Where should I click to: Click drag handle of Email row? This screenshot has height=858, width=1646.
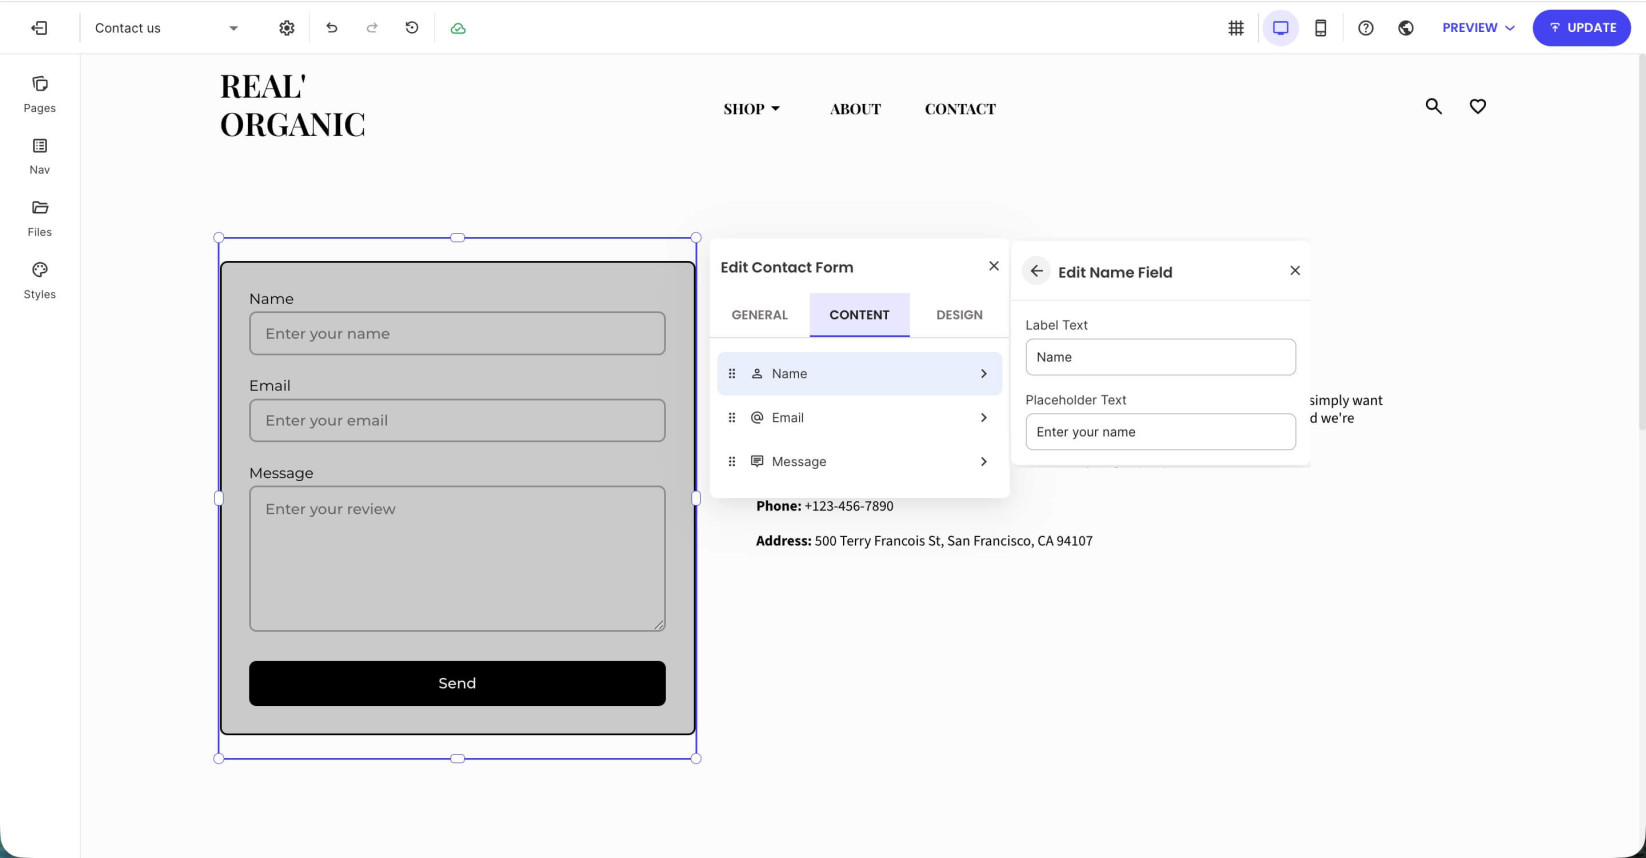(x=732, y=417)
